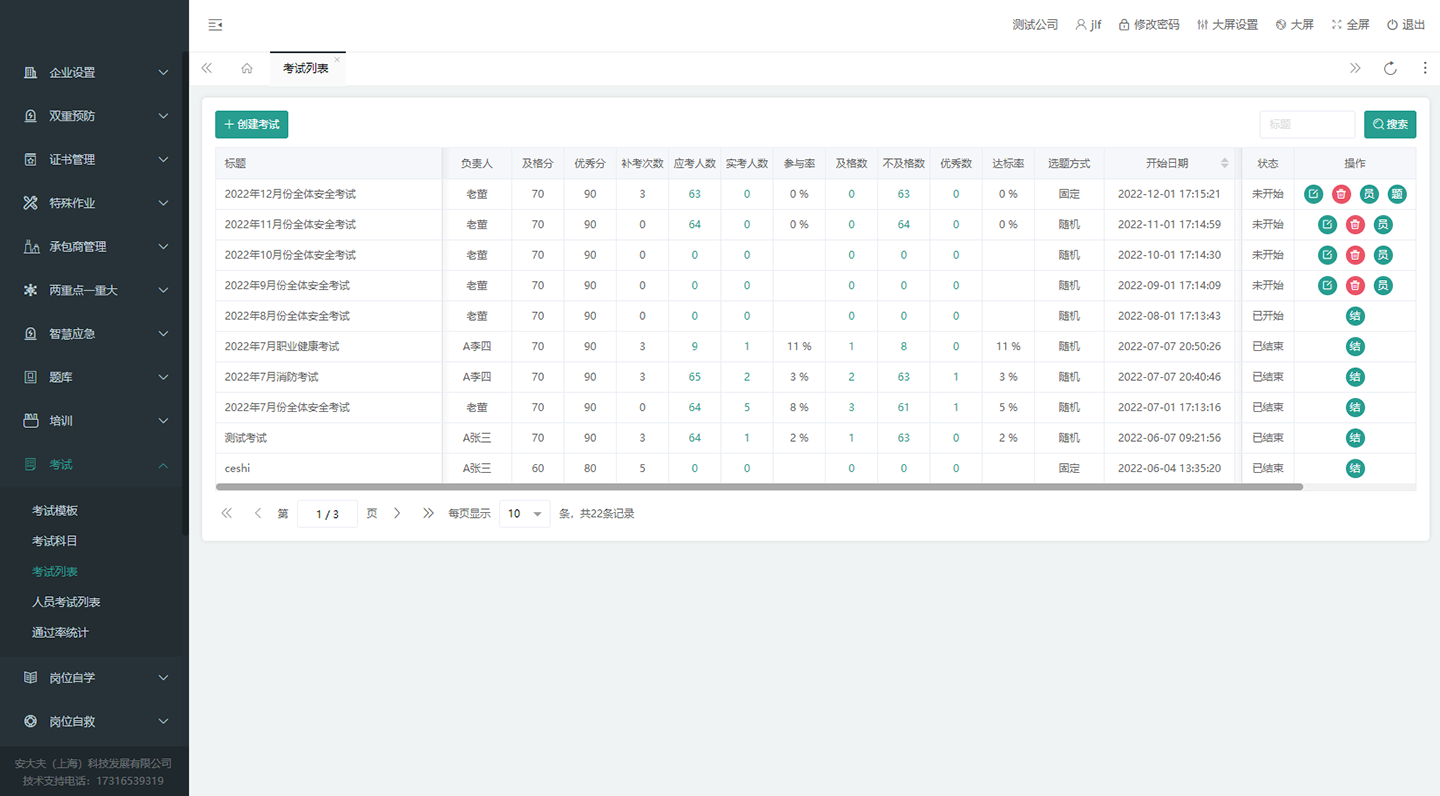Collapse the 考试 menu

(94, 464)
